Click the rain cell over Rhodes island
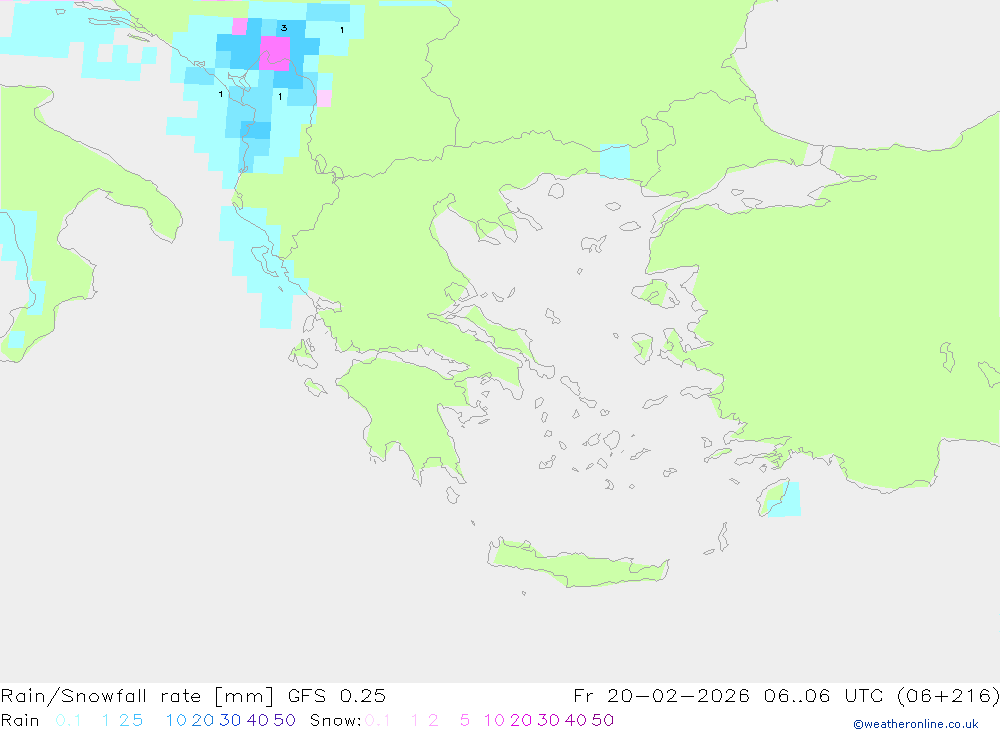1000x733 pixels. 786,499
